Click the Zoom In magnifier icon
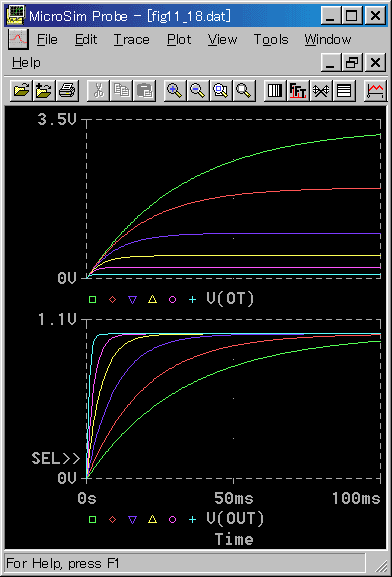 click(174, 90)
